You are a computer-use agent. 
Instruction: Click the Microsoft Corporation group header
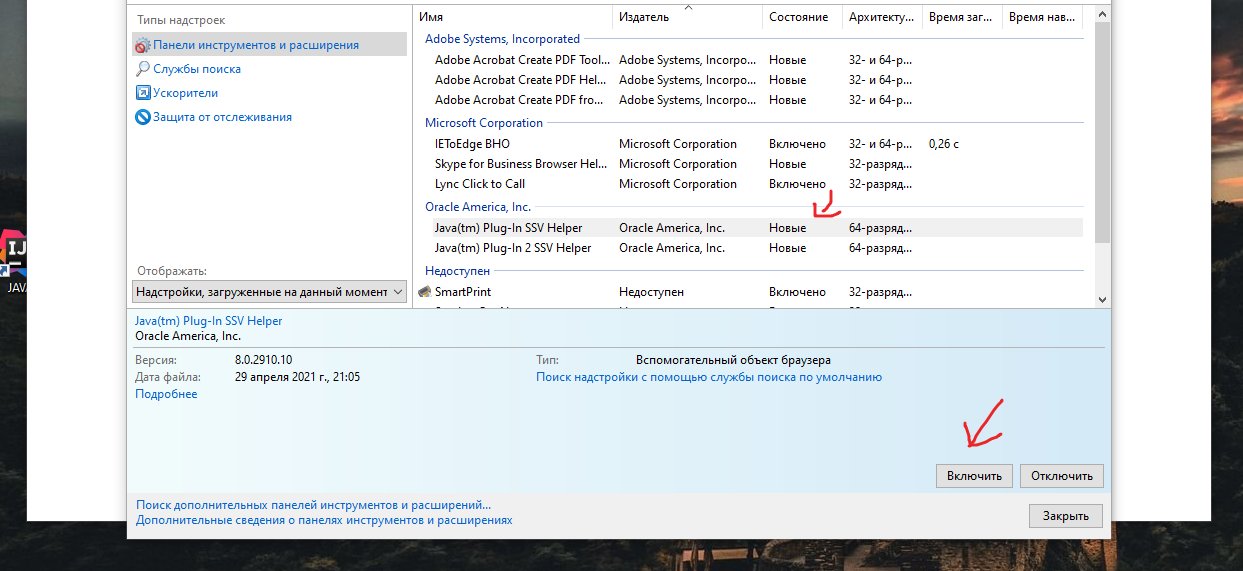(x=484, y=123)
